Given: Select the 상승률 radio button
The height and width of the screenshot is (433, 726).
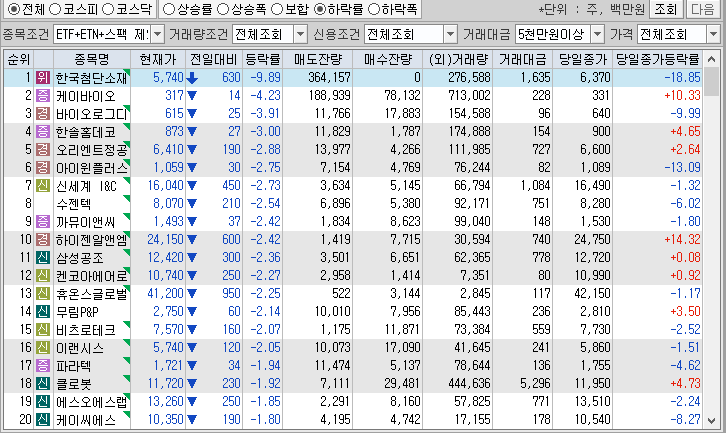Looking at the screenshot, I should pyautogui.click(x=169, y=9).
